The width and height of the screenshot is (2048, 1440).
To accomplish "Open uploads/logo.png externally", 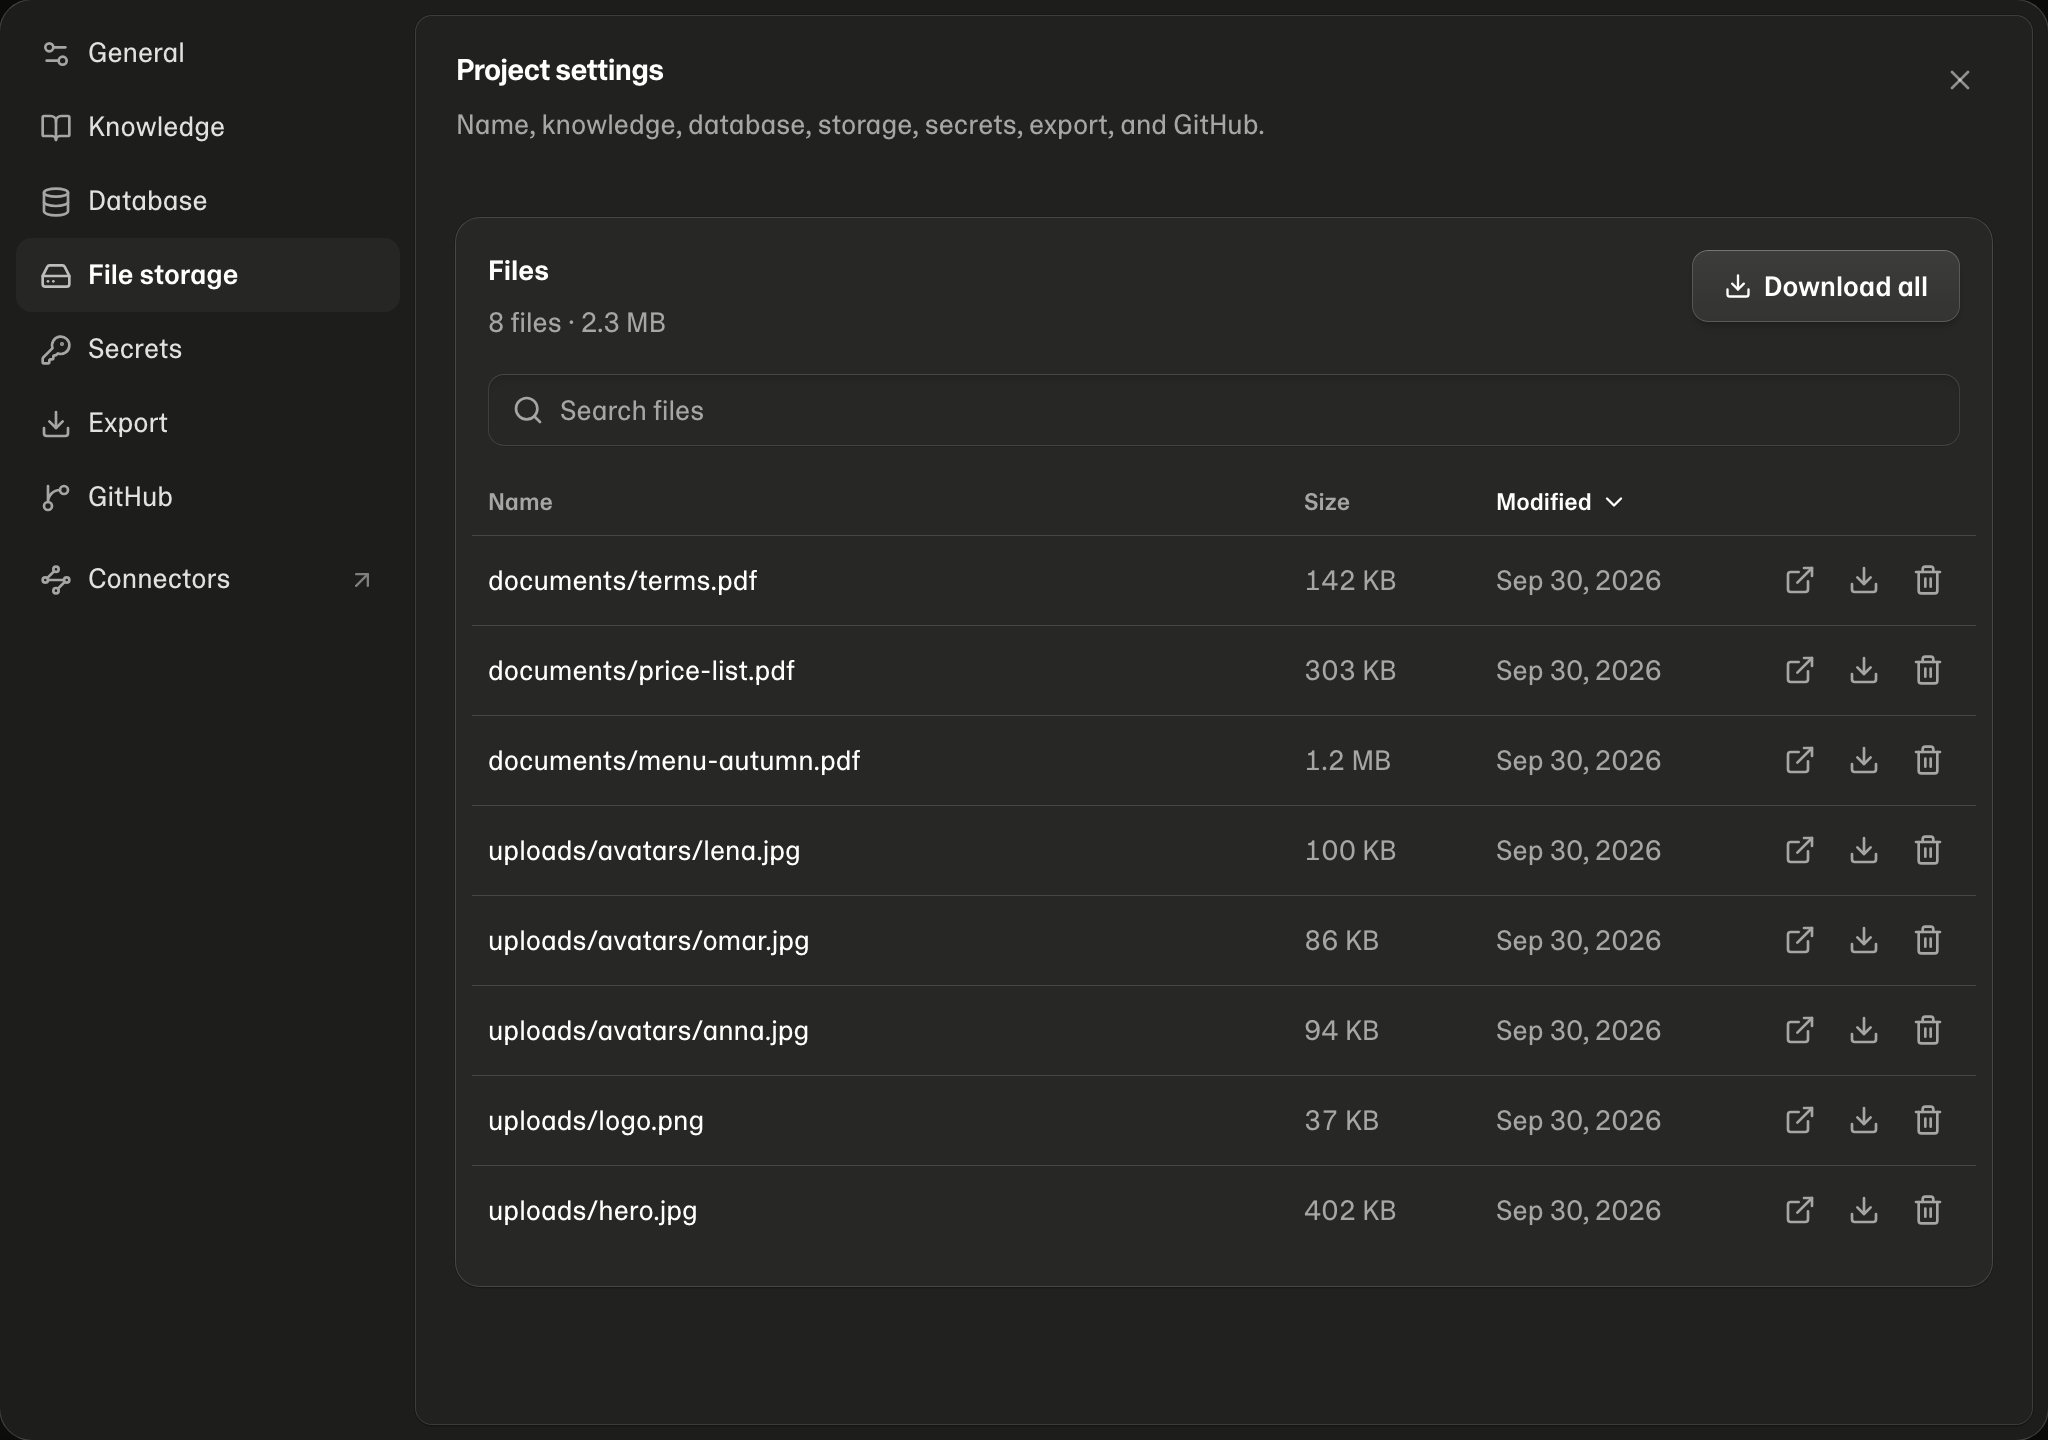I will pos(1799,1120).
